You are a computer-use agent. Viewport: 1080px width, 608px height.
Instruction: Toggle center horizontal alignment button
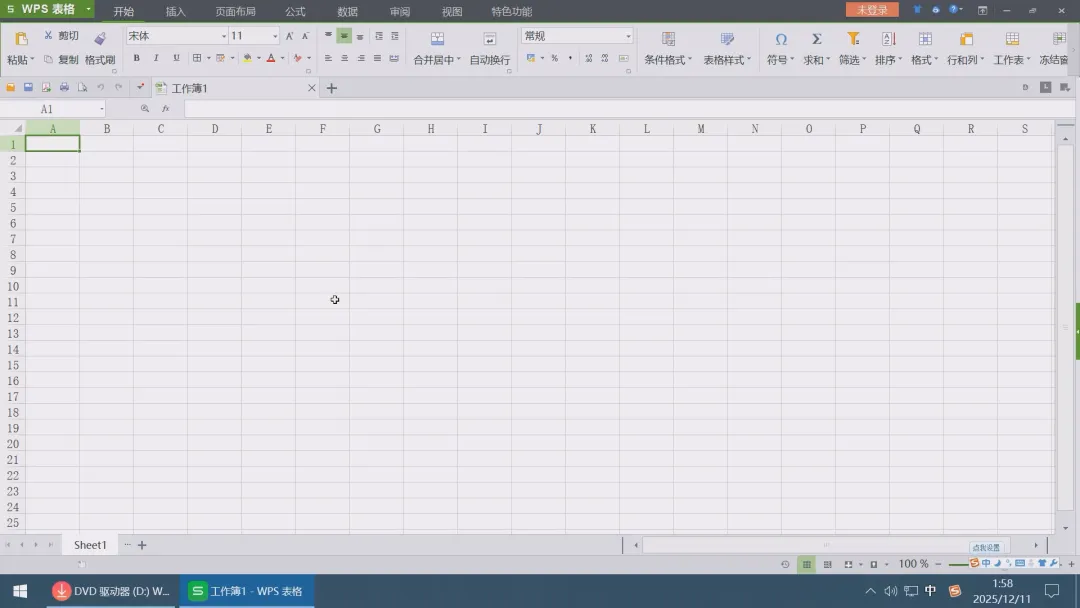344,59
